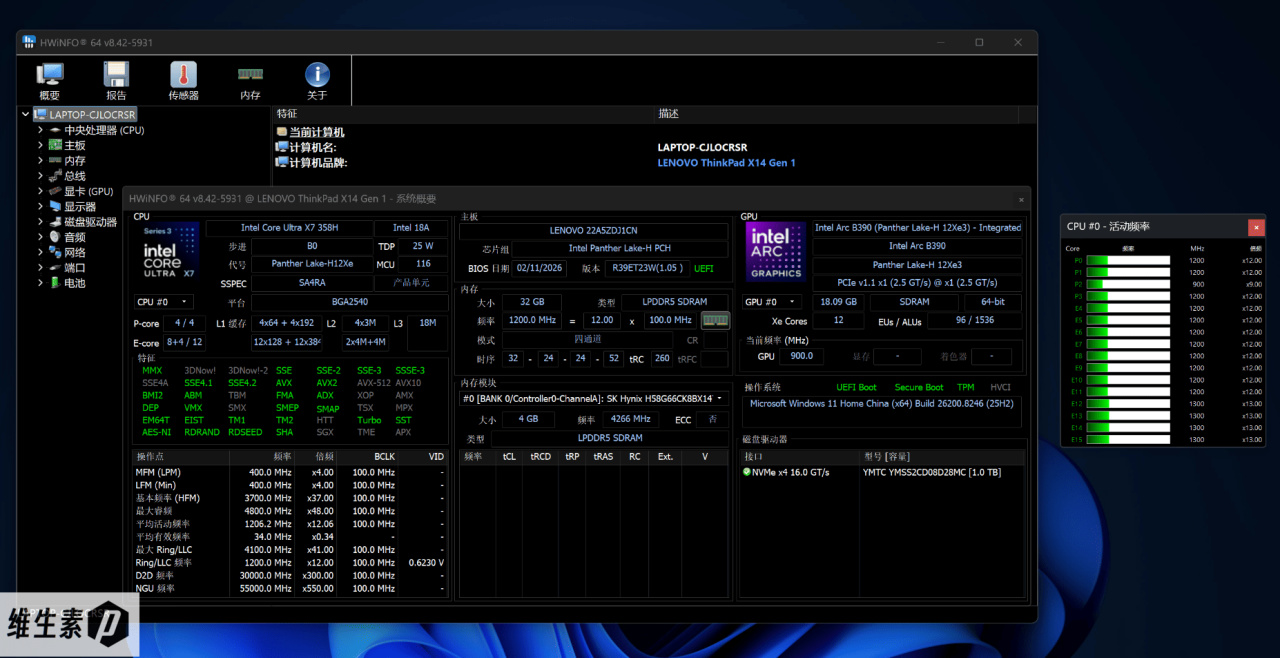Click the Intel Panther Lake-H PCH chipset field
This screenshot has height=658, width=1280.
[621, 248]
